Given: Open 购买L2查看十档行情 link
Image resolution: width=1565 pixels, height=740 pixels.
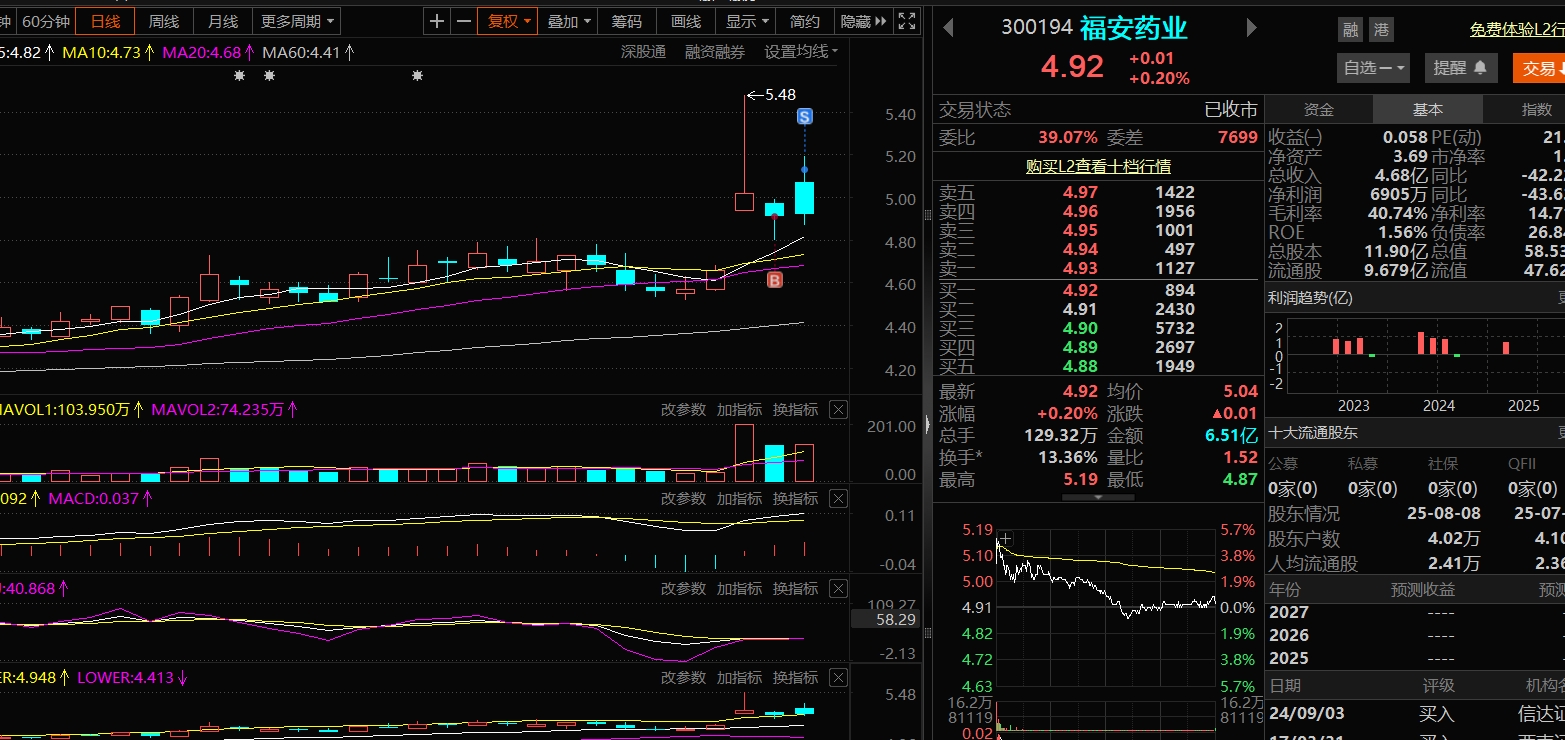Looking at the screenshot, I should point(1098,166).
